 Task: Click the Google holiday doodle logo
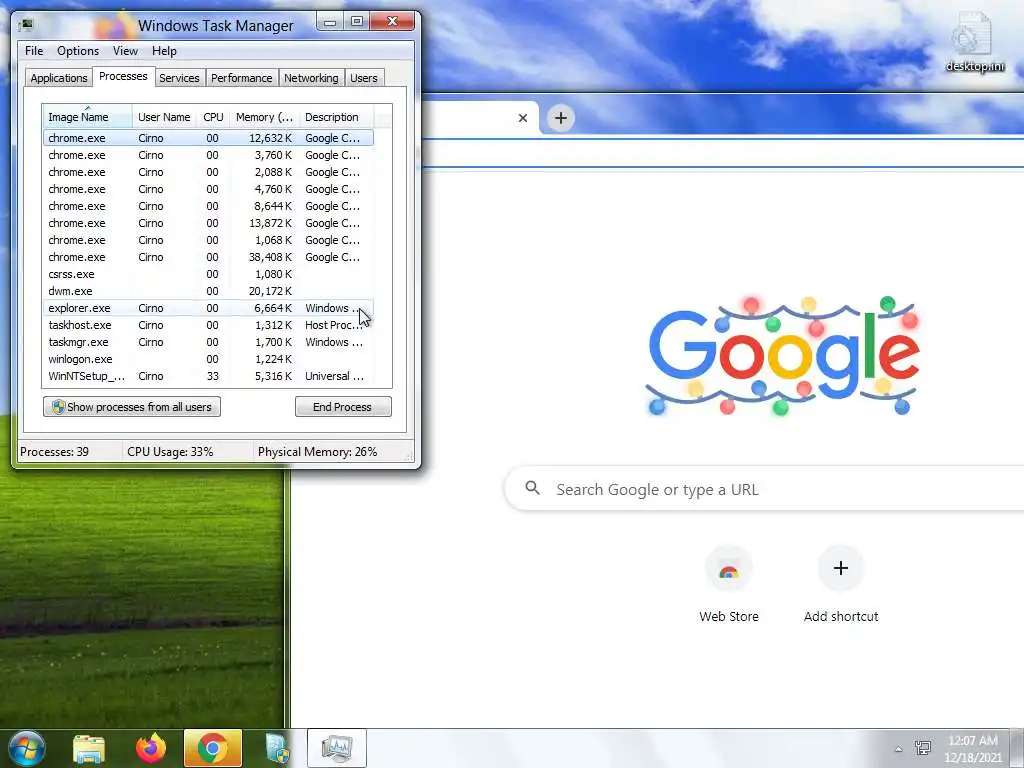click(x=783, y=357)
